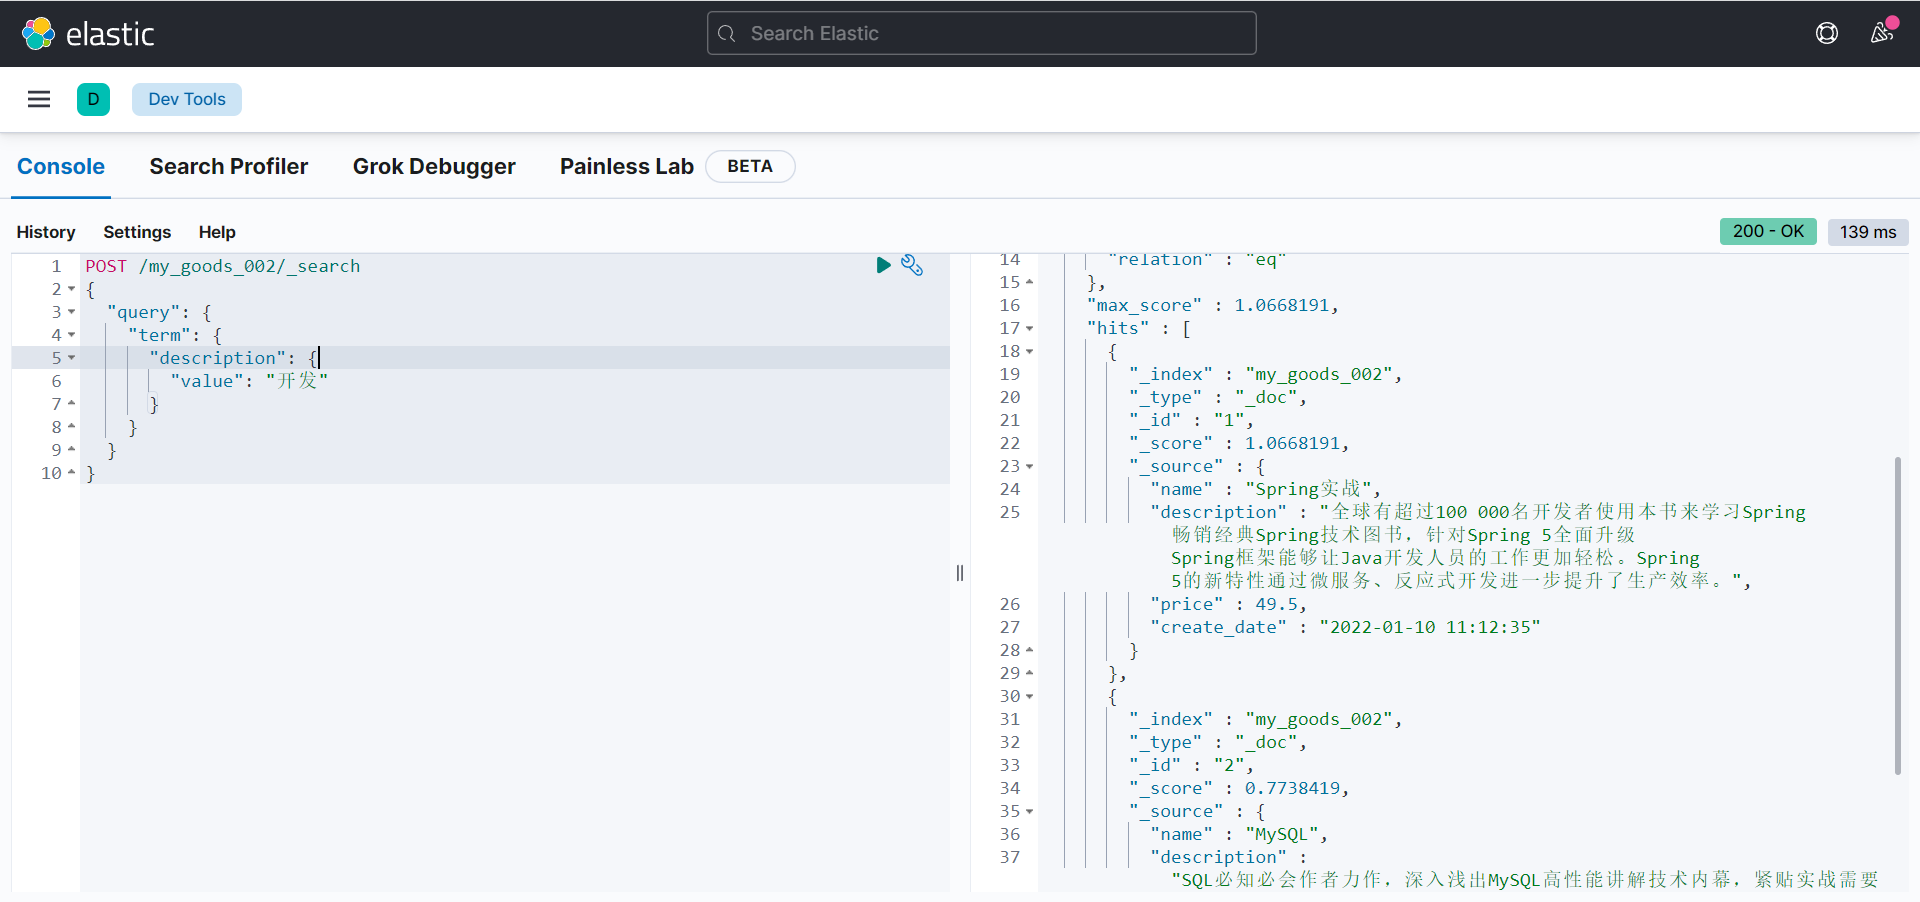Collapse the term block on editor line 4
Viewport: 1920px width, 902px height.
pos(71,335)
